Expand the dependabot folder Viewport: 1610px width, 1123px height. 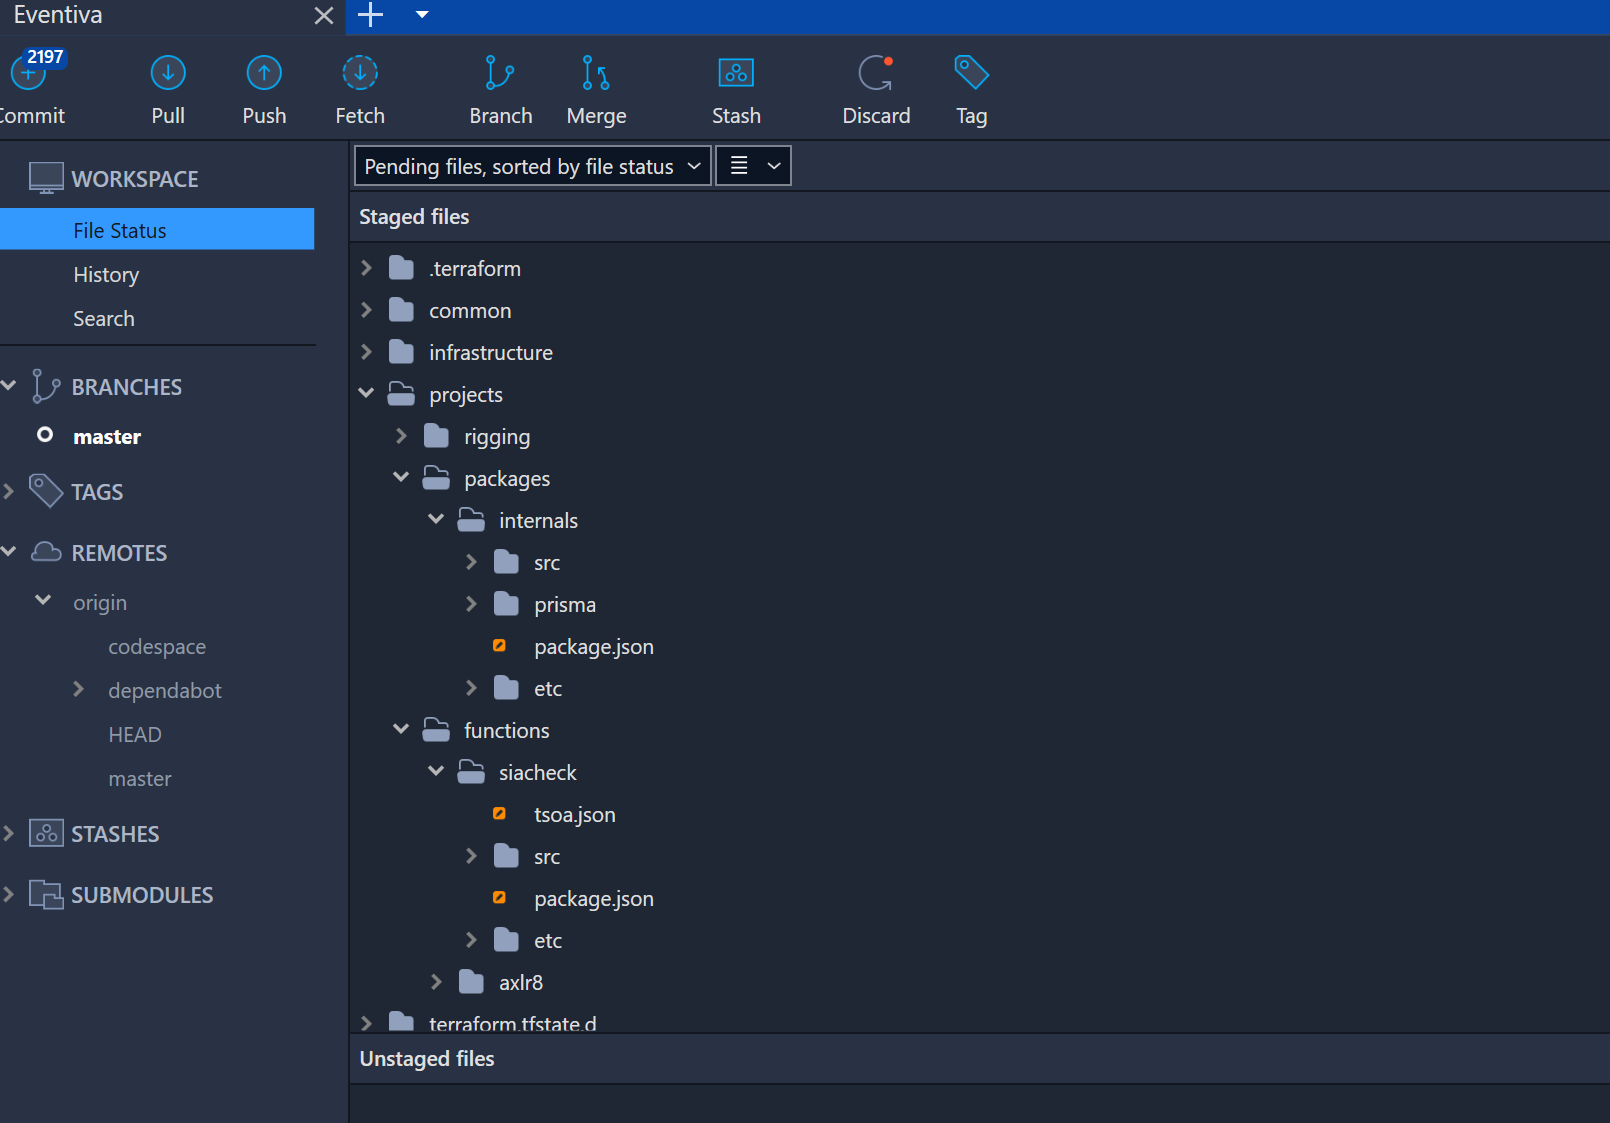[x=78, y=689]
